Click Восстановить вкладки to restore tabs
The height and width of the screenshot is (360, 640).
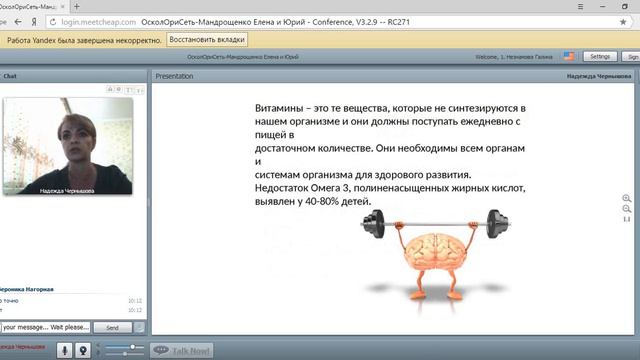[x=207, y=40]
